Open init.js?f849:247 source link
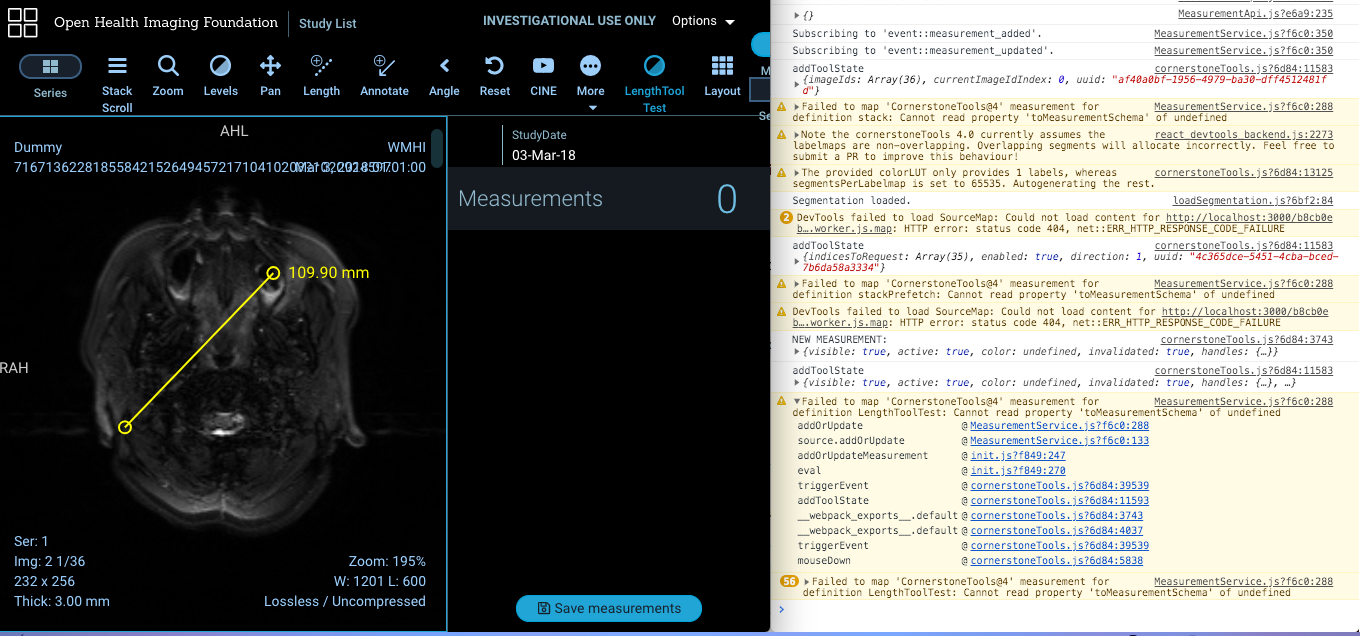 point(1018,456)
